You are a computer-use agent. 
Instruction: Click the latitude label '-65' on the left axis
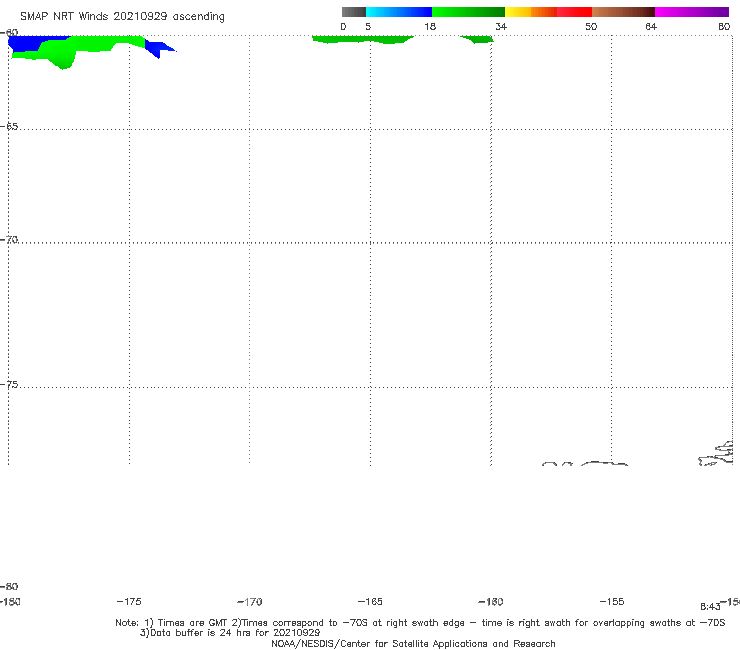[x=9, y=127]
